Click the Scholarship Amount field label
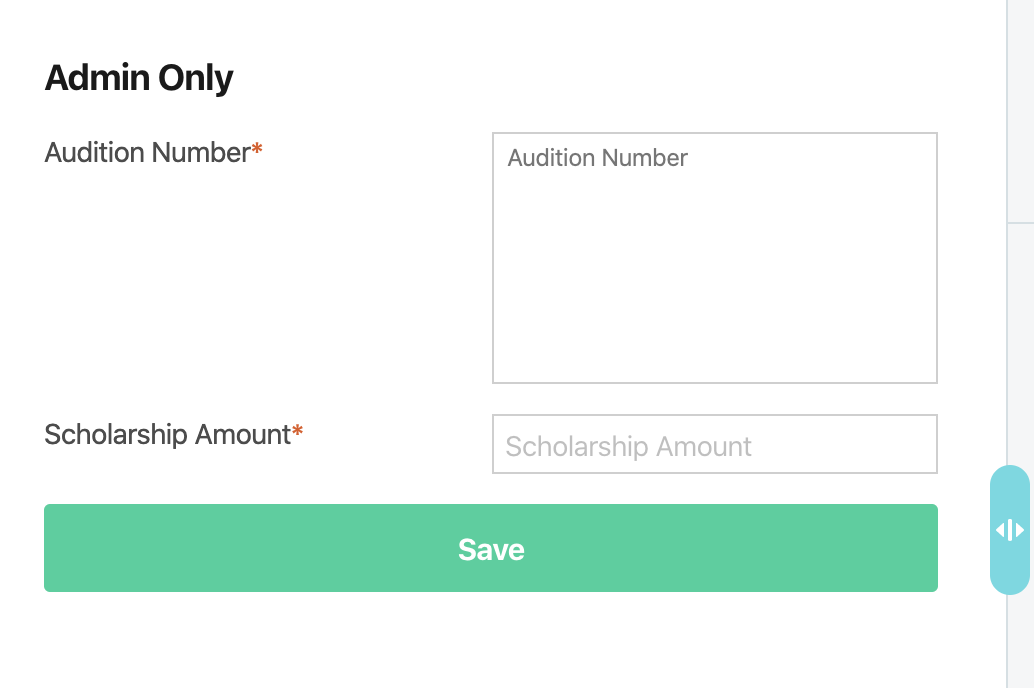 167,435
